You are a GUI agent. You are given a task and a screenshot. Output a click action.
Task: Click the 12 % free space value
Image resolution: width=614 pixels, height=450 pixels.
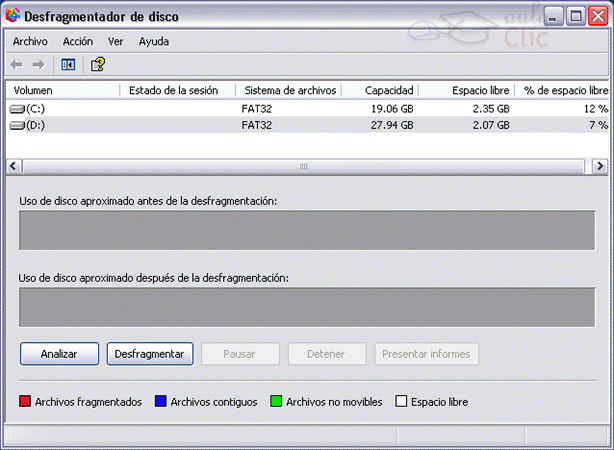click(x=596, y=109)
